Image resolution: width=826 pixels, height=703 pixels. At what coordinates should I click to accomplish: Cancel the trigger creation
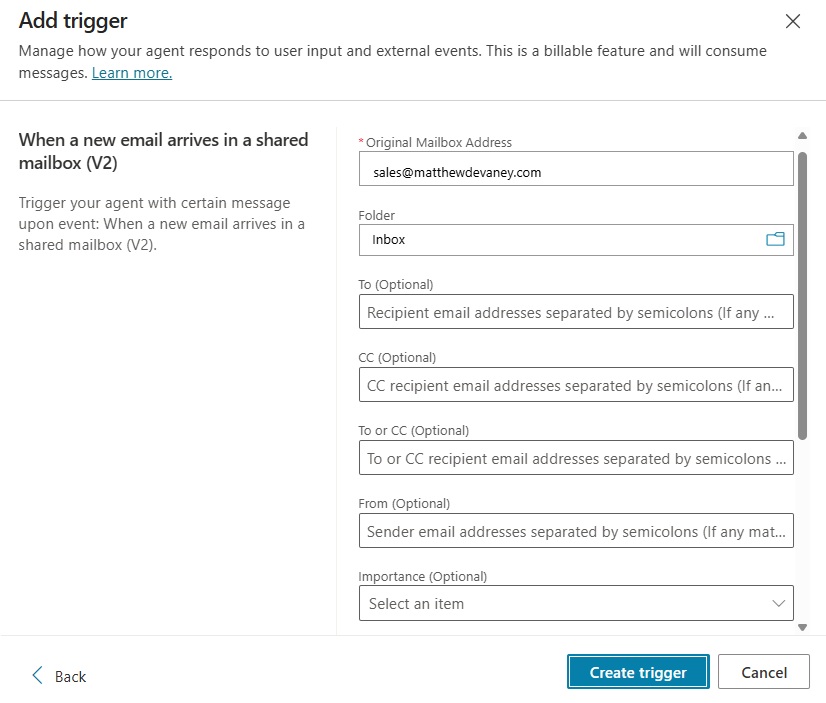pyautogui.click(x=764, y=672)
